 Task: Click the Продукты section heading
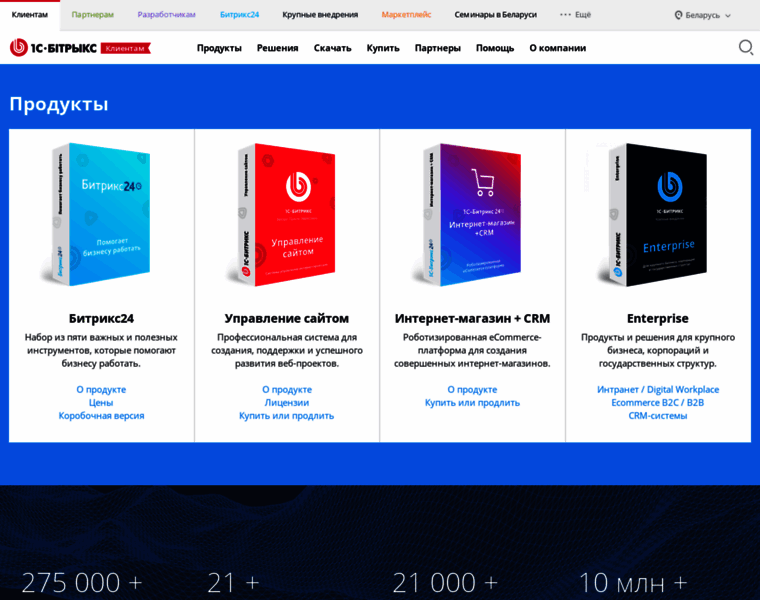point(59,104)
